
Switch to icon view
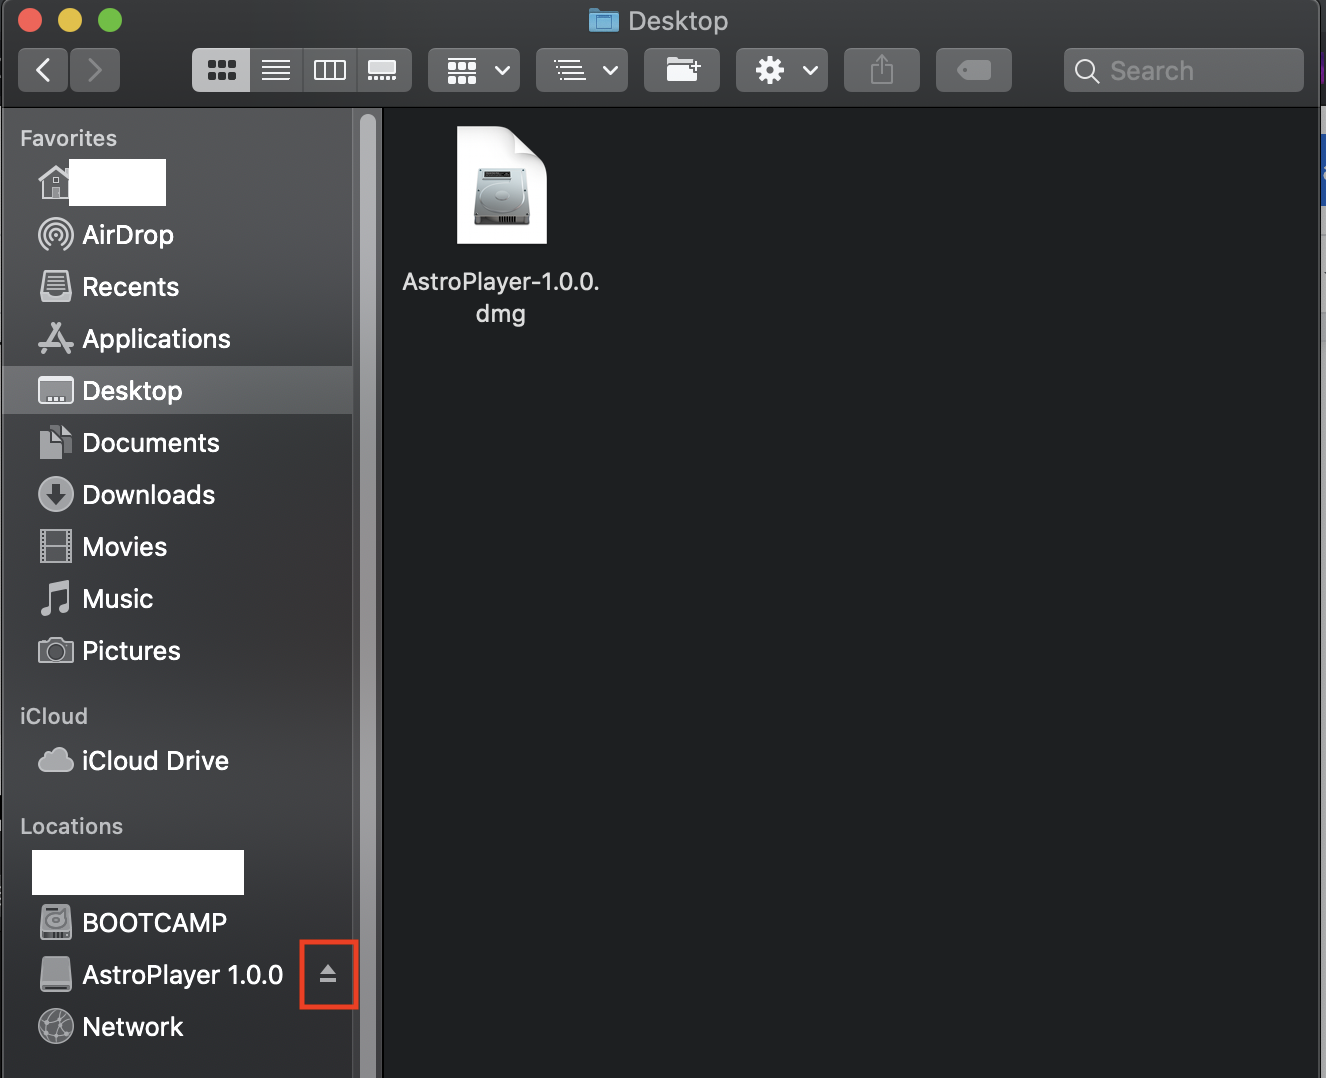(x=221, y=70)
